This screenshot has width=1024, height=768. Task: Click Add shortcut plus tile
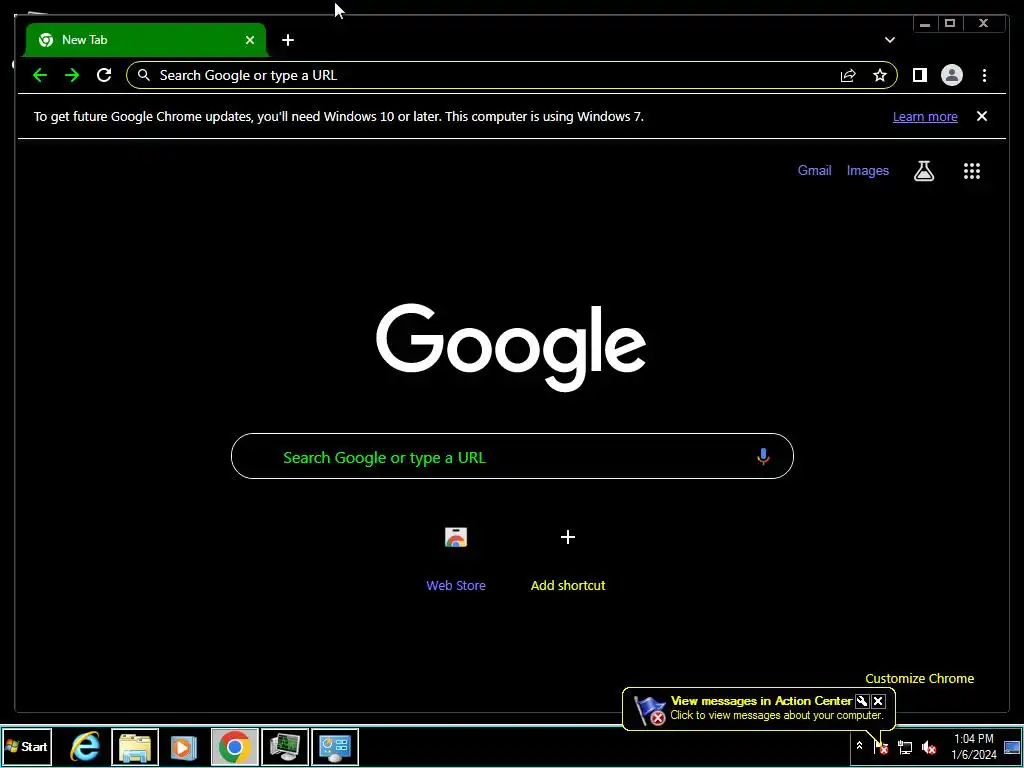(x=568, y=558)
